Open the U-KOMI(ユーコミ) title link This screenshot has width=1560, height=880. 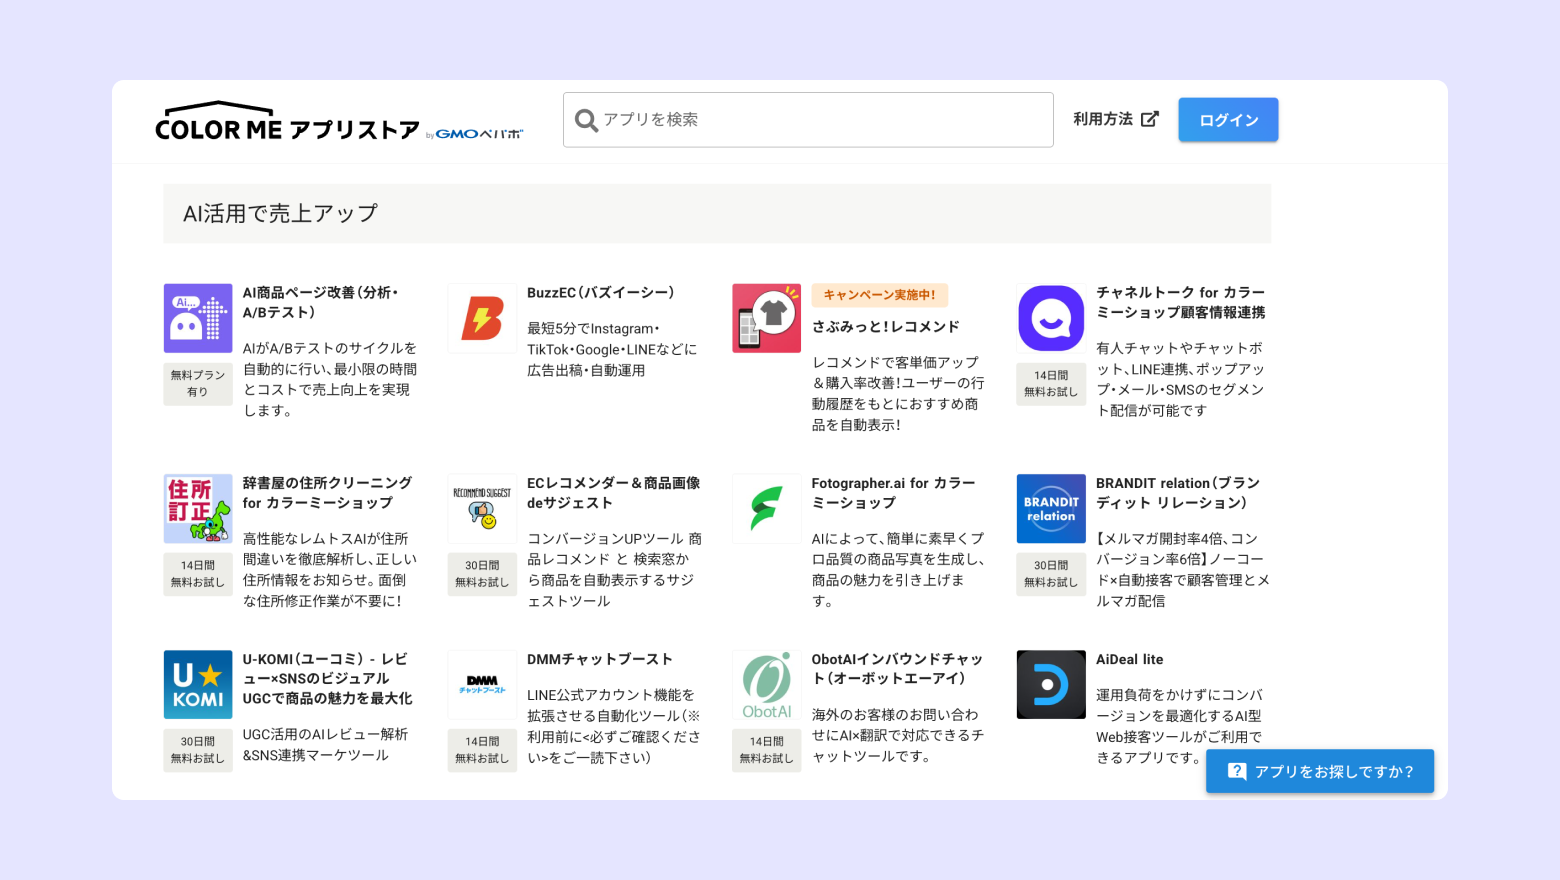(328, 678)
